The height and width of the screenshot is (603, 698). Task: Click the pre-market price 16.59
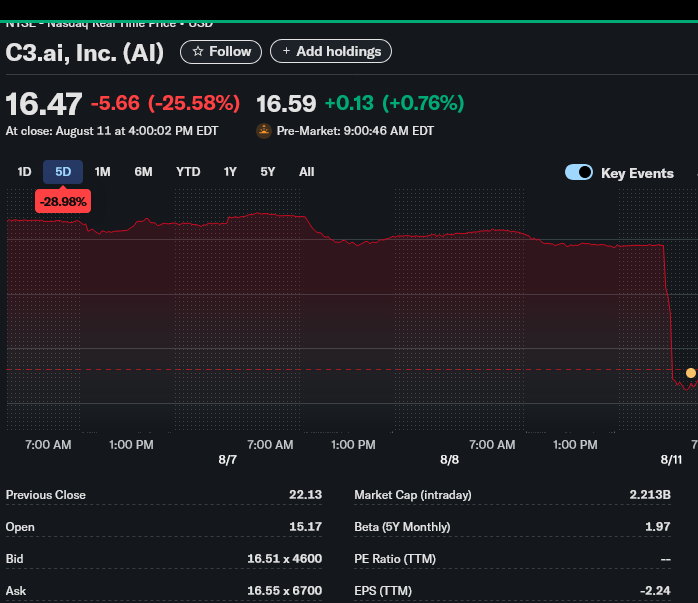point(286,104)
